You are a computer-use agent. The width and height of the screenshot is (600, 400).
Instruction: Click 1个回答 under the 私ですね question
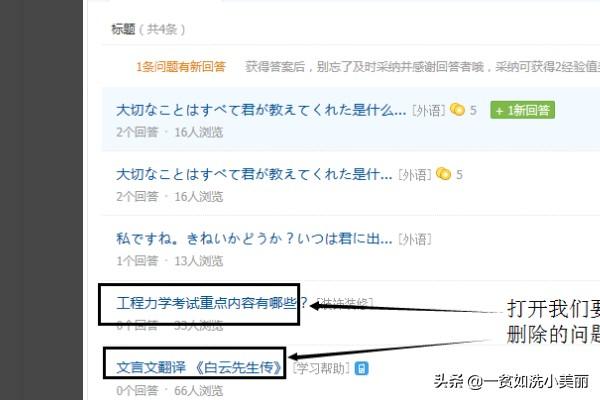coord(137,261)
